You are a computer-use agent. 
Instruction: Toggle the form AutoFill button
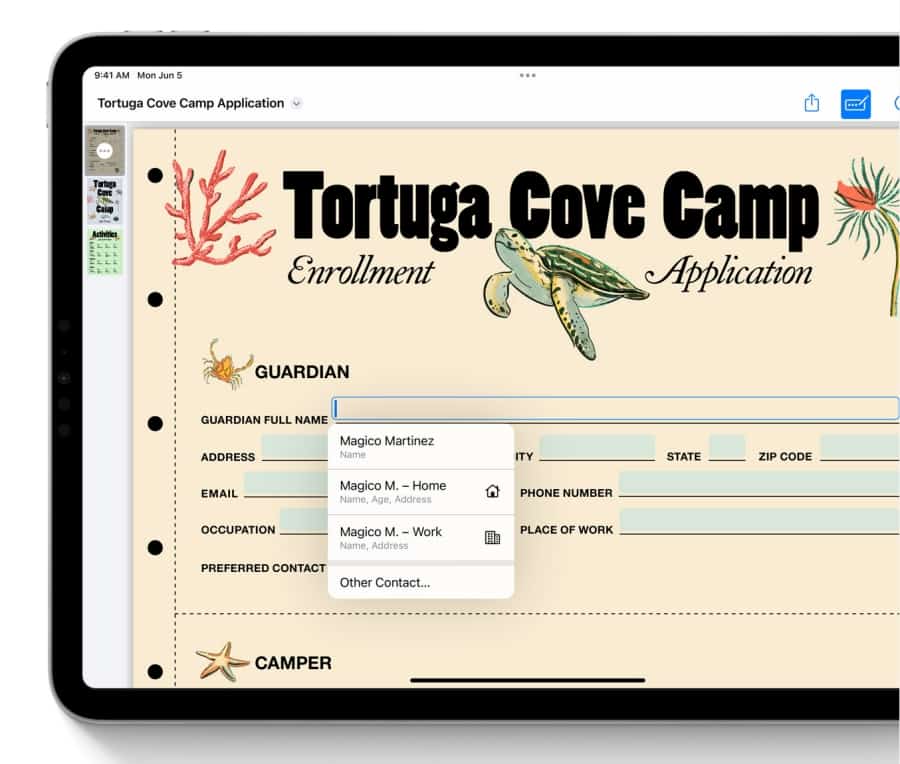coord(855,104)
